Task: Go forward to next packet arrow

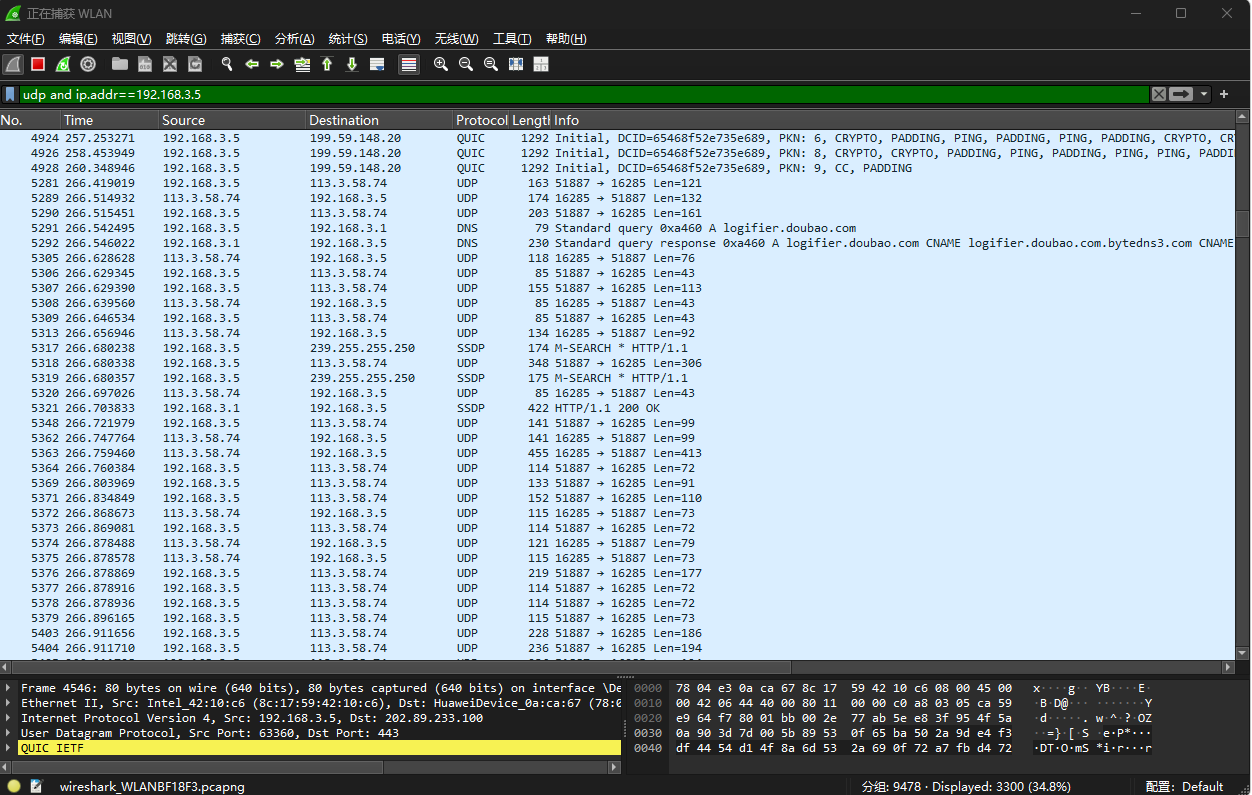Action: click(x=277, y=64)
